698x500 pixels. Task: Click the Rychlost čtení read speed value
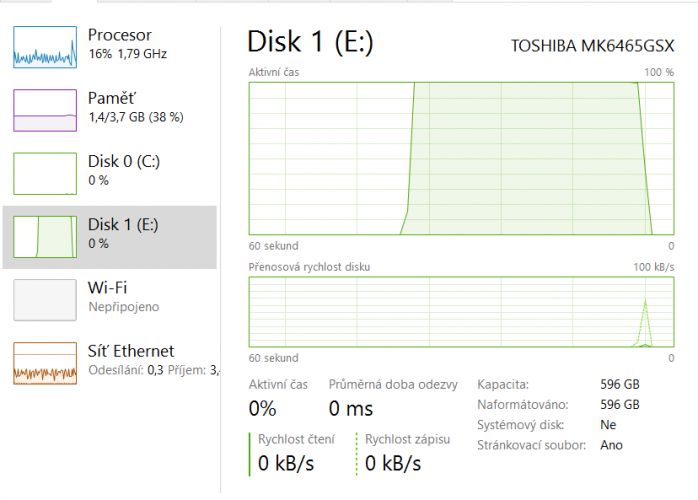pyautogui.click(x=286, y=463)
